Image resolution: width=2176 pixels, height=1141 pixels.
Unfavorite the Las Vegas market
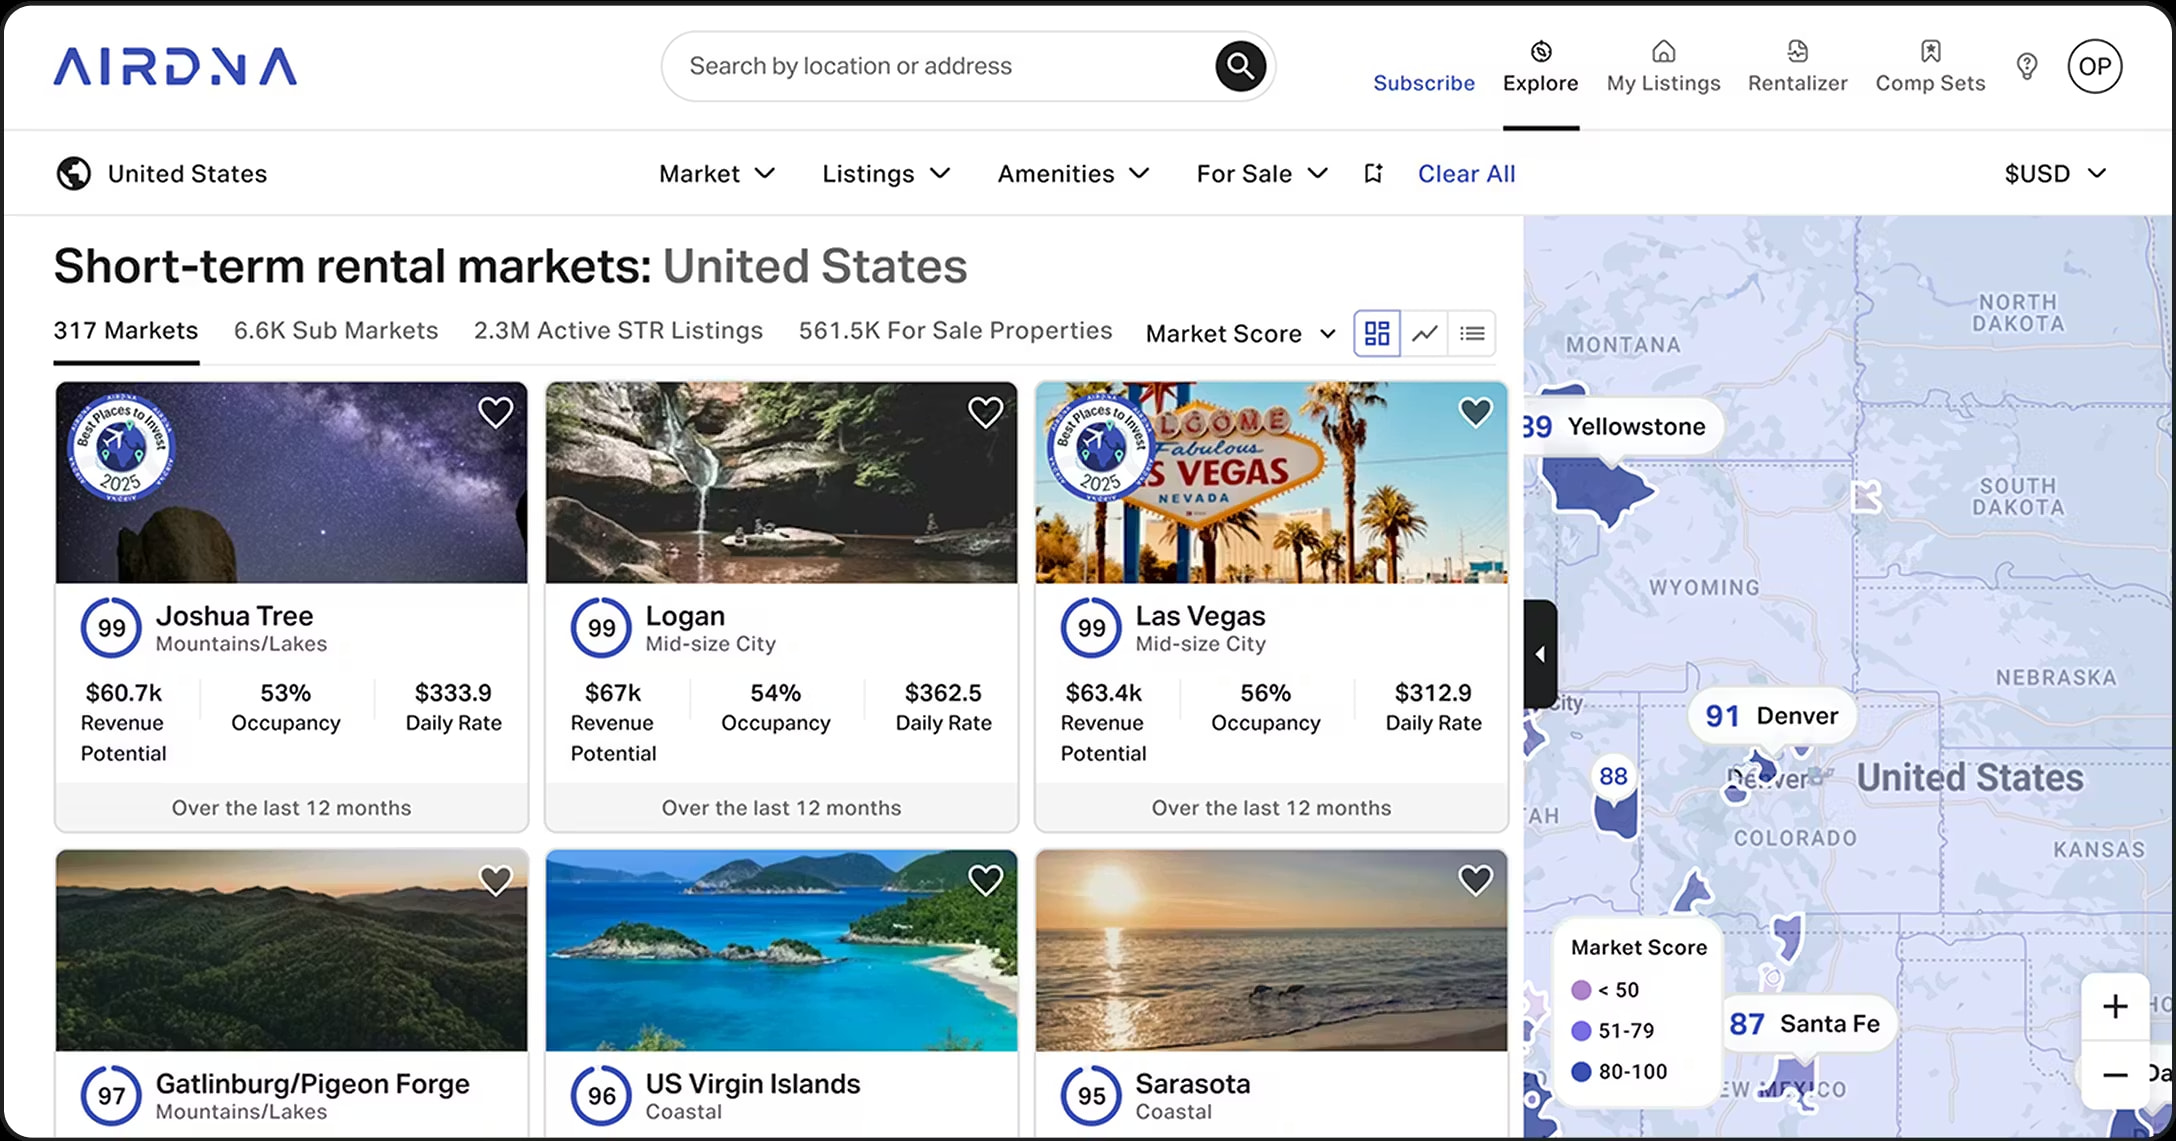(1475, 411)
